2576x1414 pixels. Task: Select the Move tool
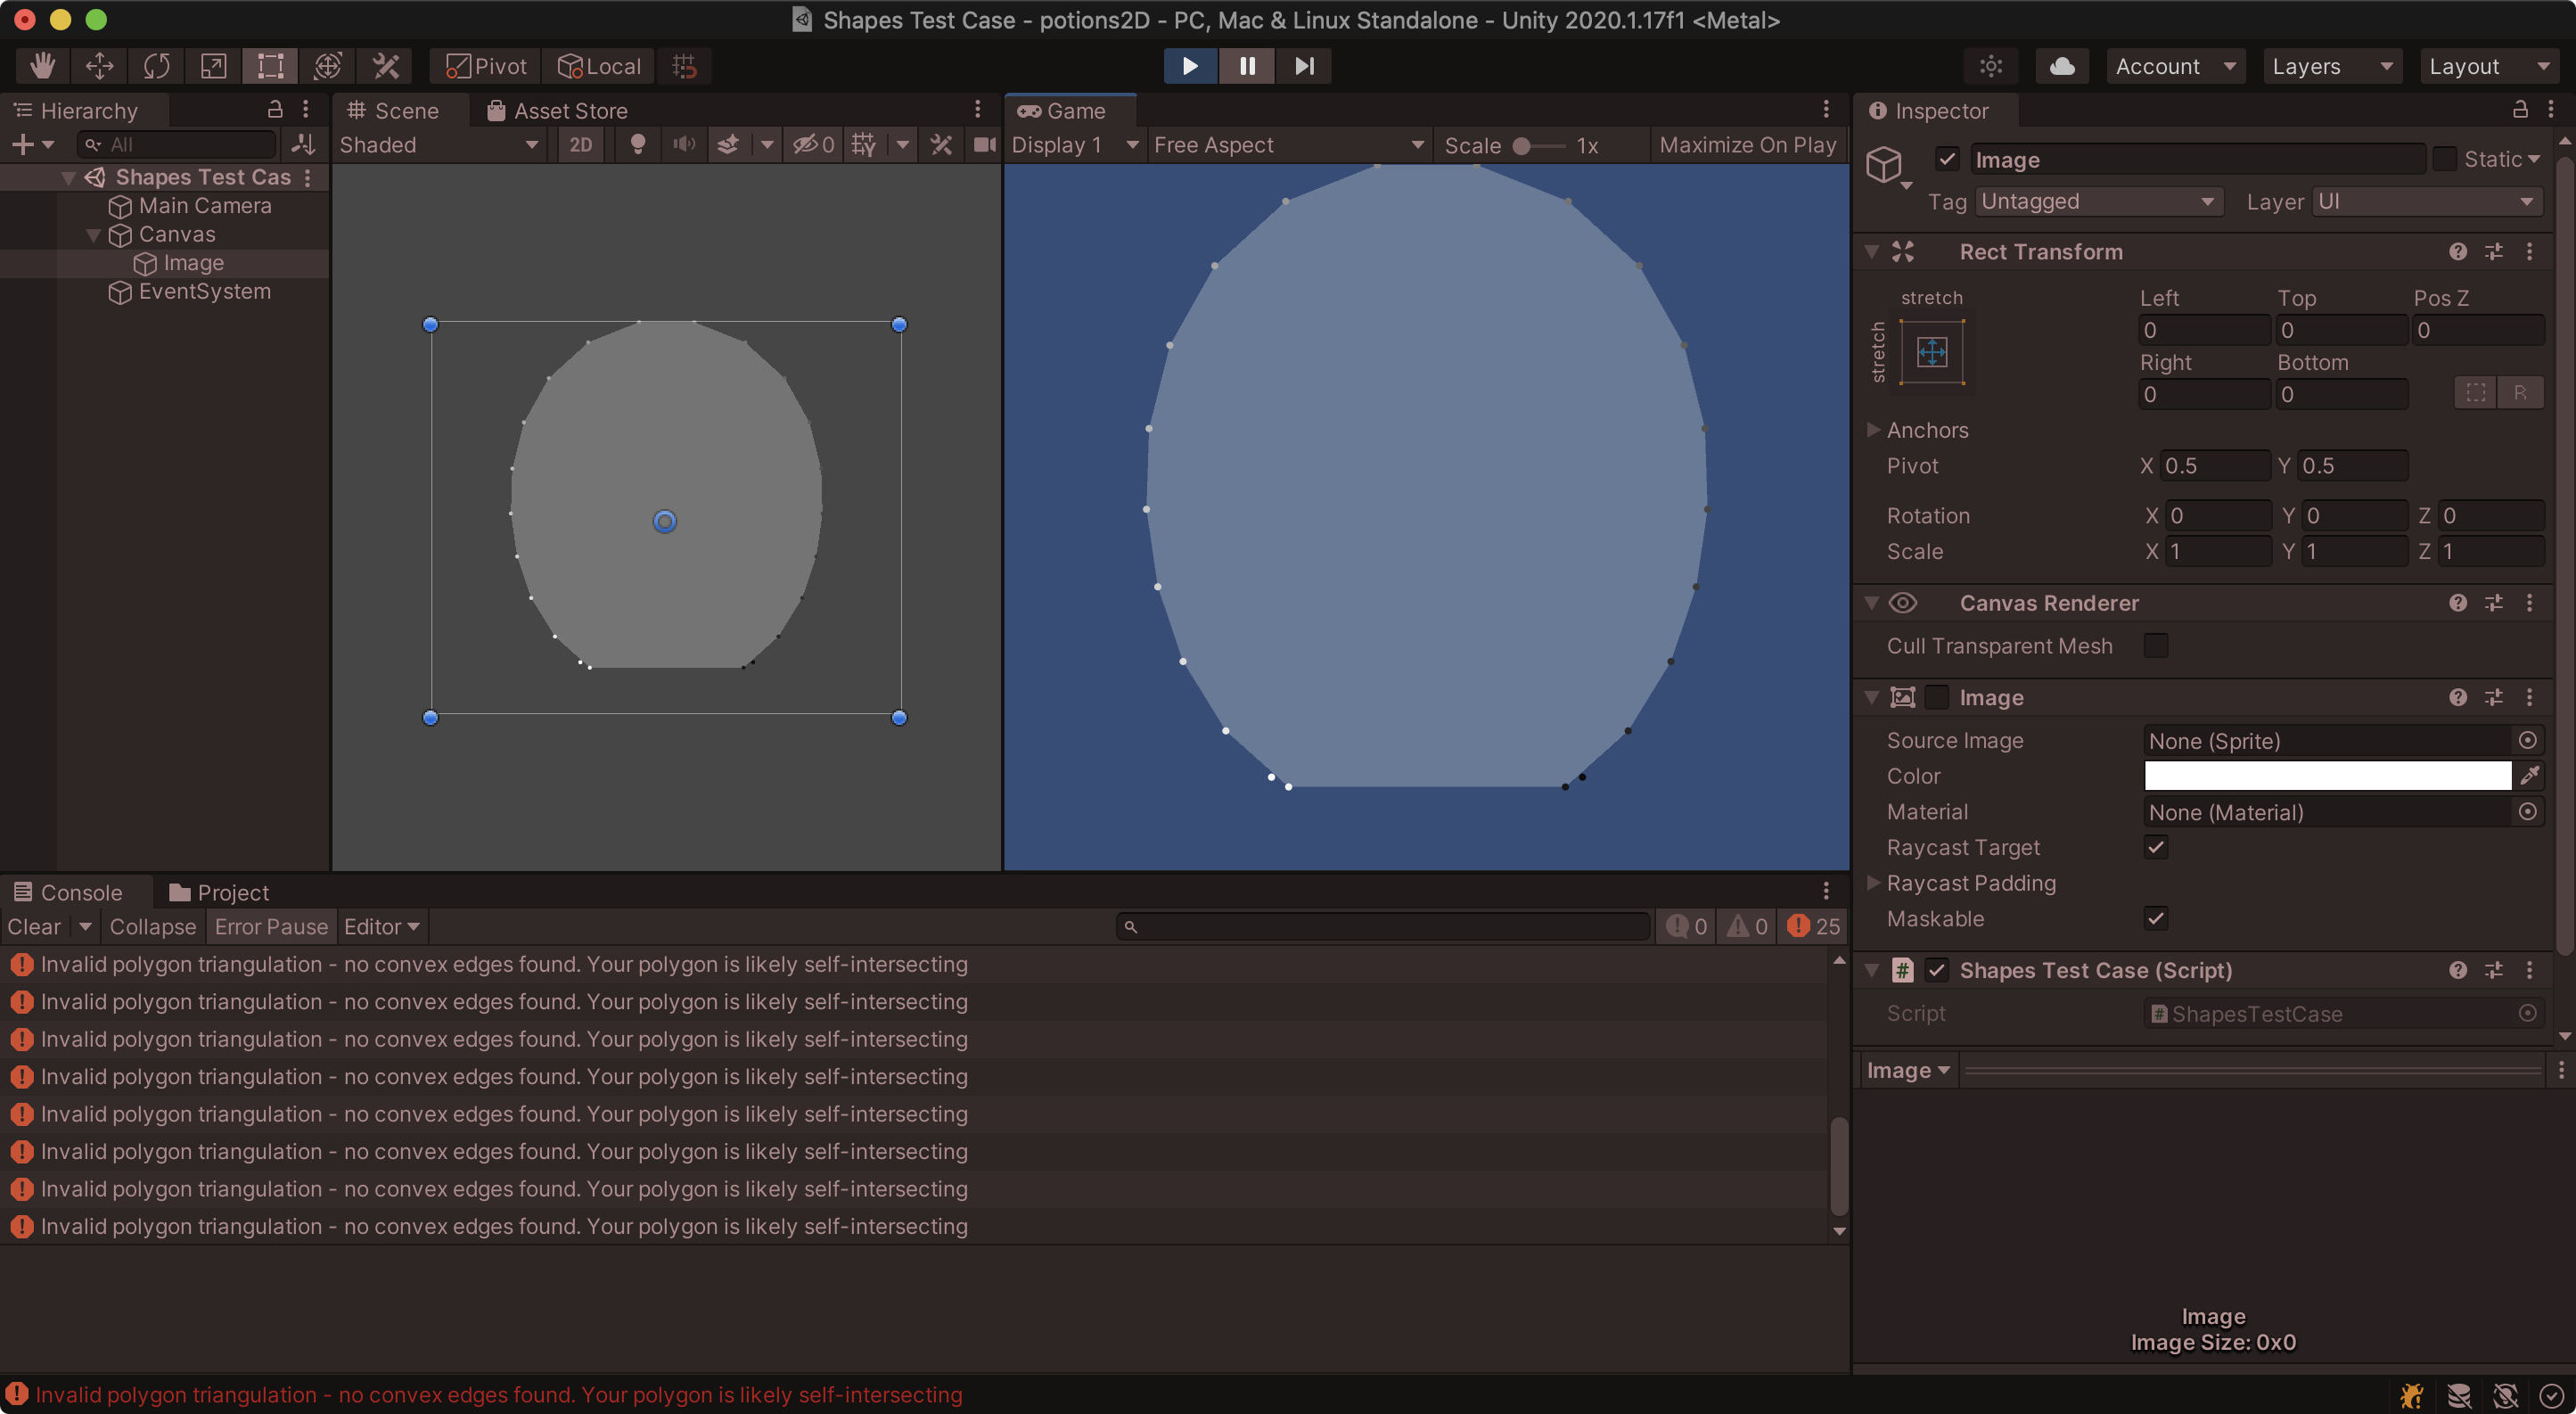click(99, 66)
